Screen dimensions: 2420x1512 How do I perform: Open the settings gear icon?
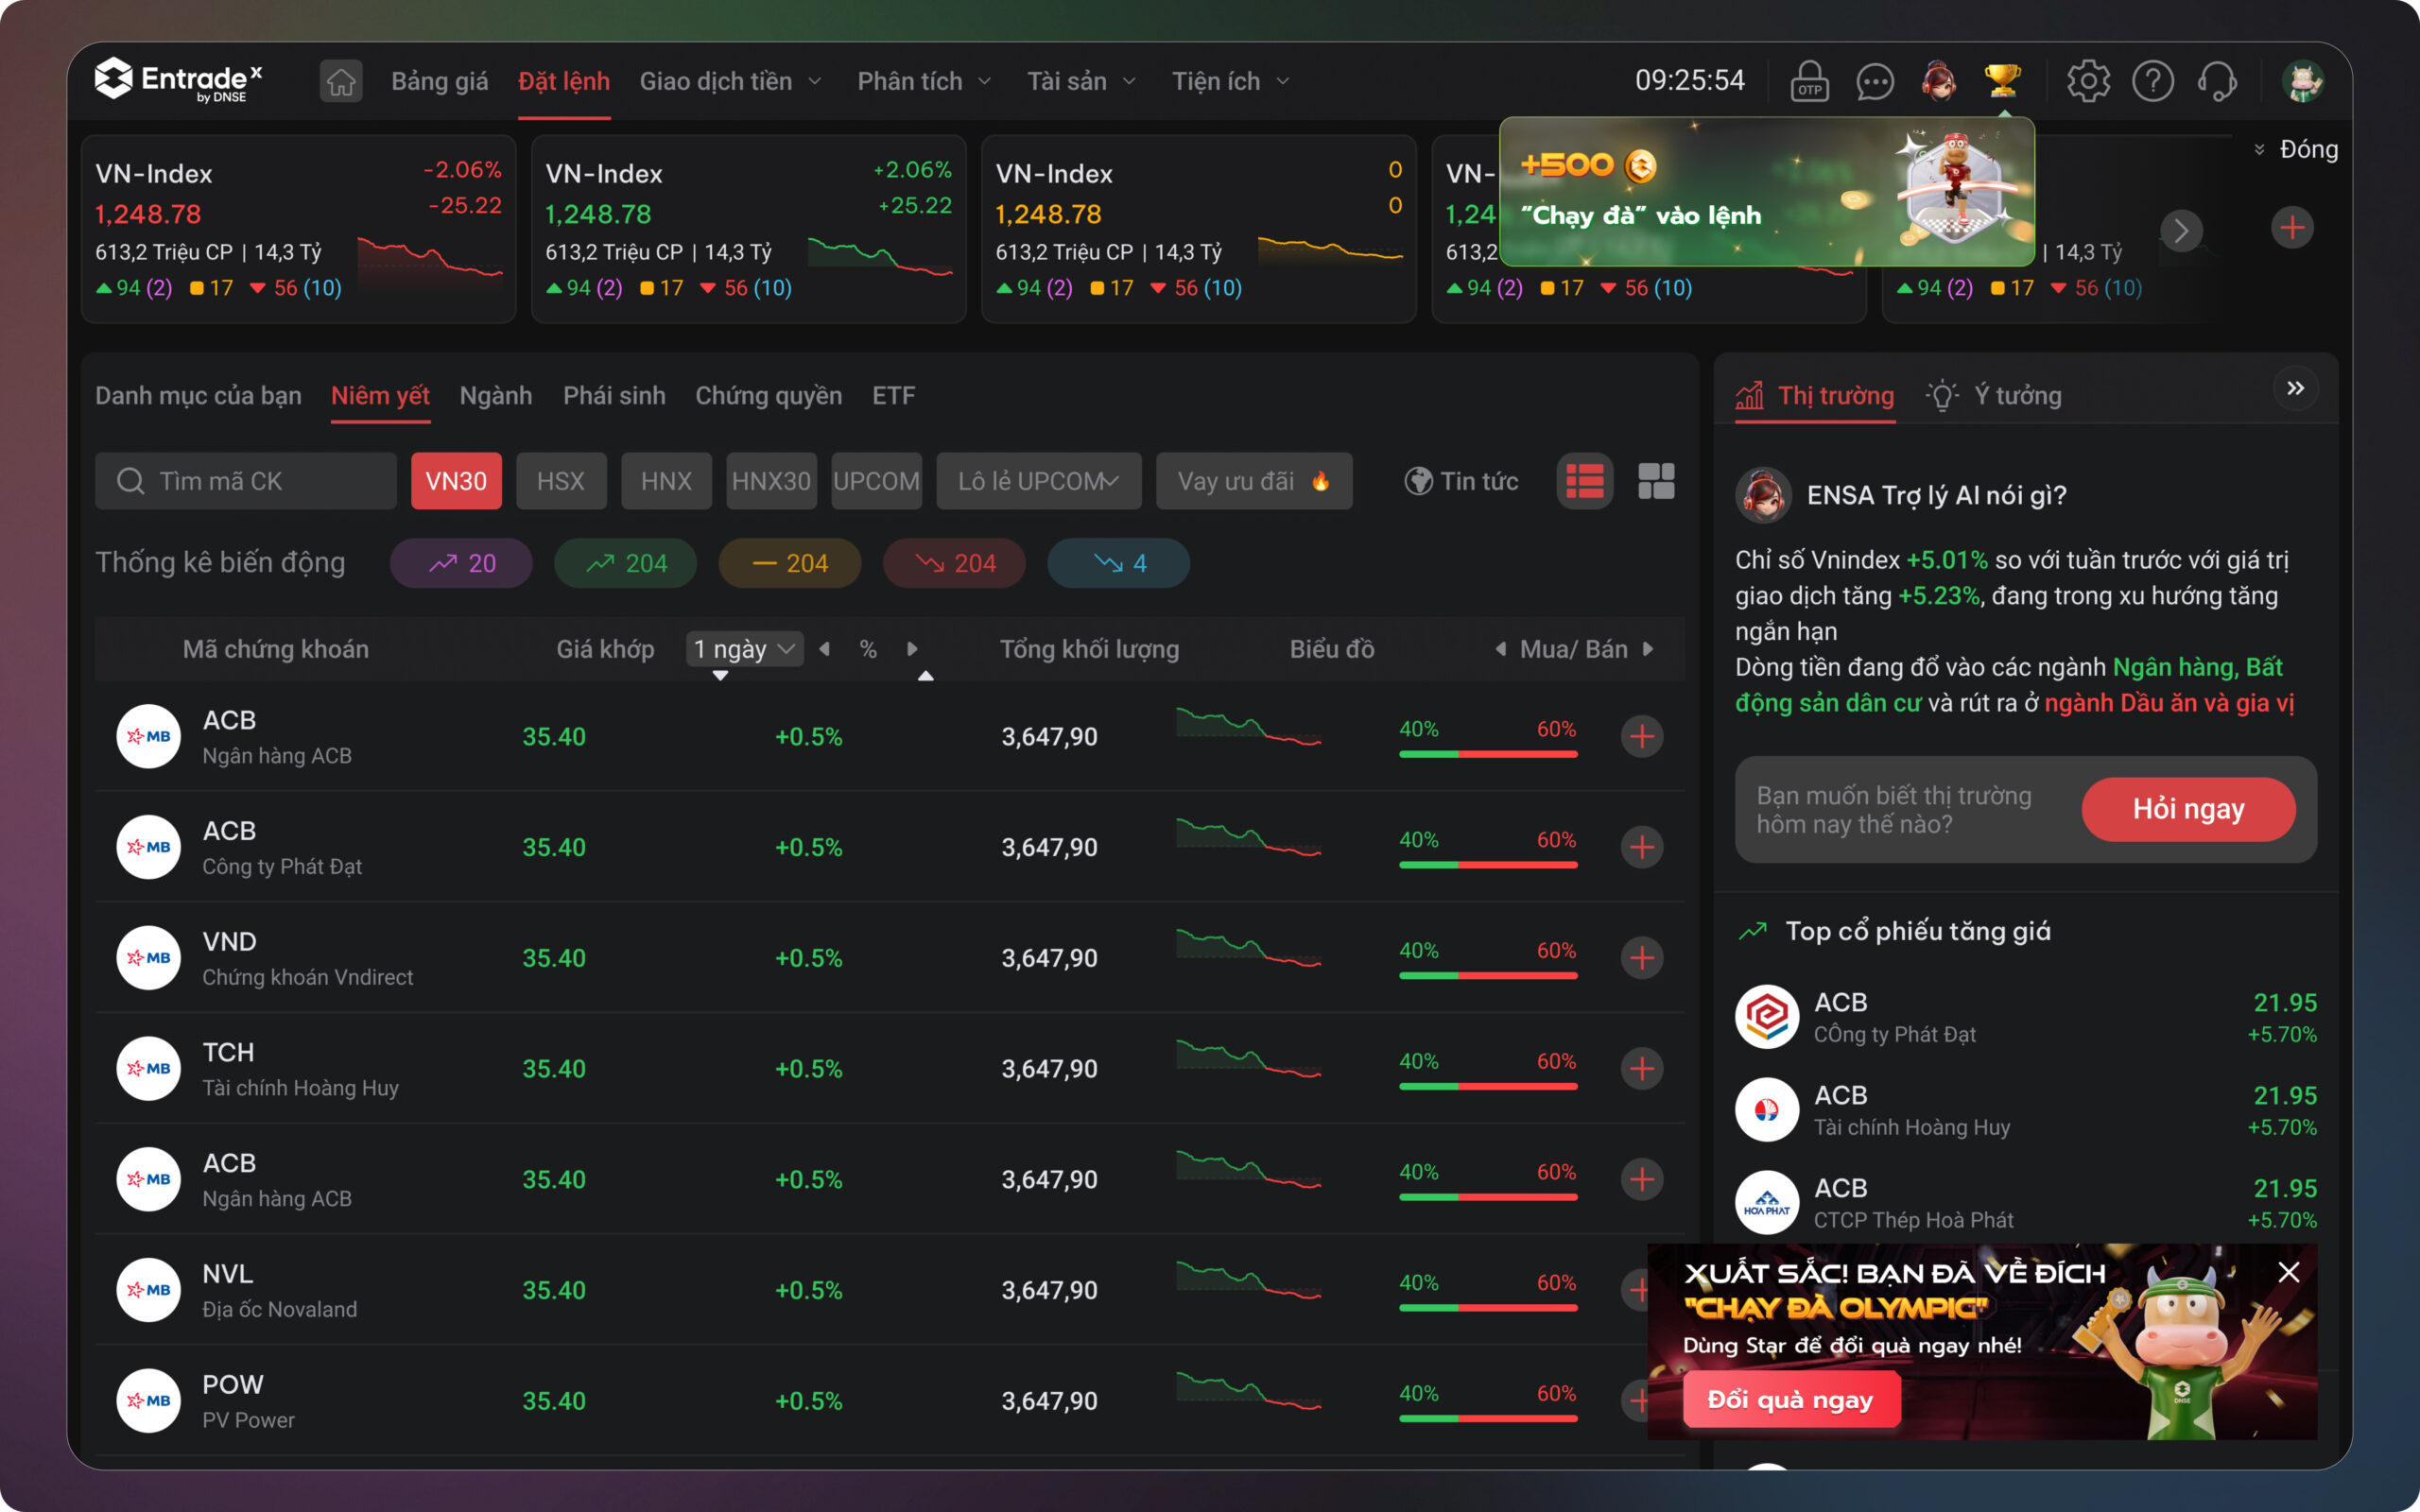(x=2088, y=81)
